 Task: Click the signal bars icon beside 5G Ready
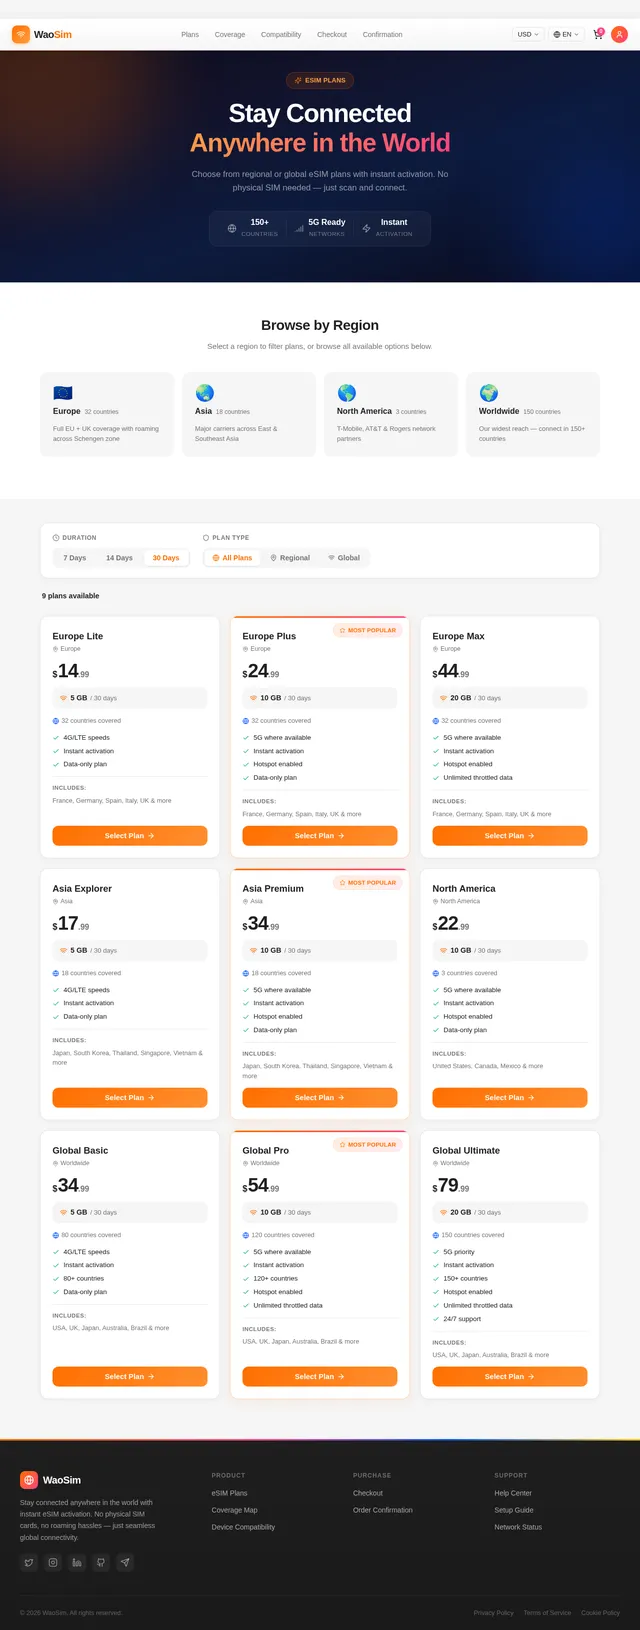pyautogui.click(x=299, y=228)
